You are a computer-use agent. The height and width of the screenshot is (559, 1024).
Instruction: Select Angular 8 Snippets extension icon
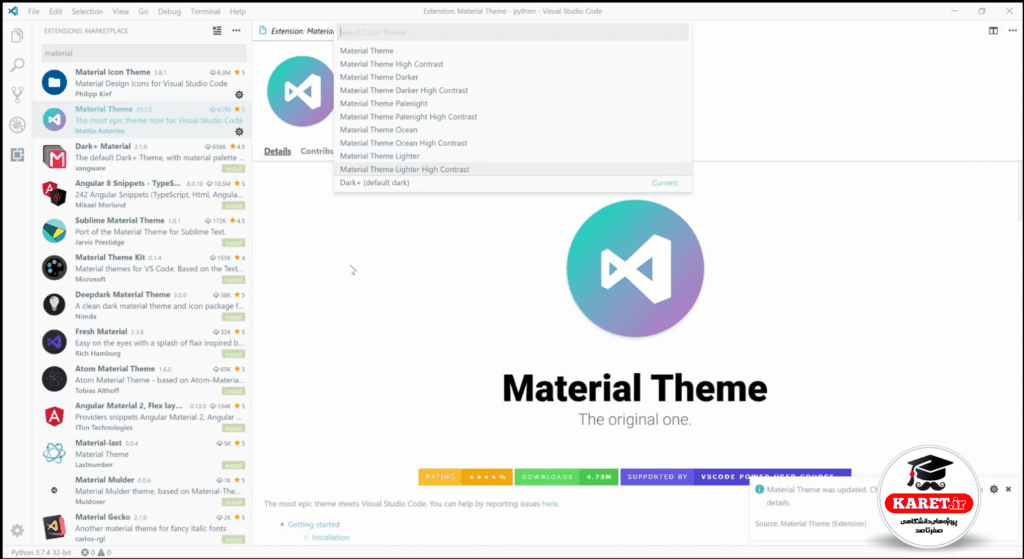[x=54, y=194]
